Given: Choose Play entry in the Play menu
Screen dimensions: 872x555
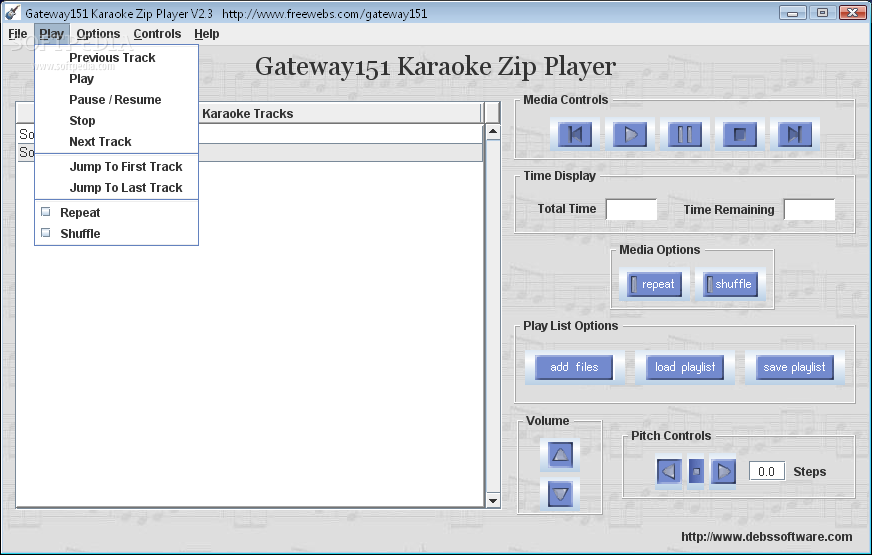Looking at the screenshot, I should (x=116, y=79).
